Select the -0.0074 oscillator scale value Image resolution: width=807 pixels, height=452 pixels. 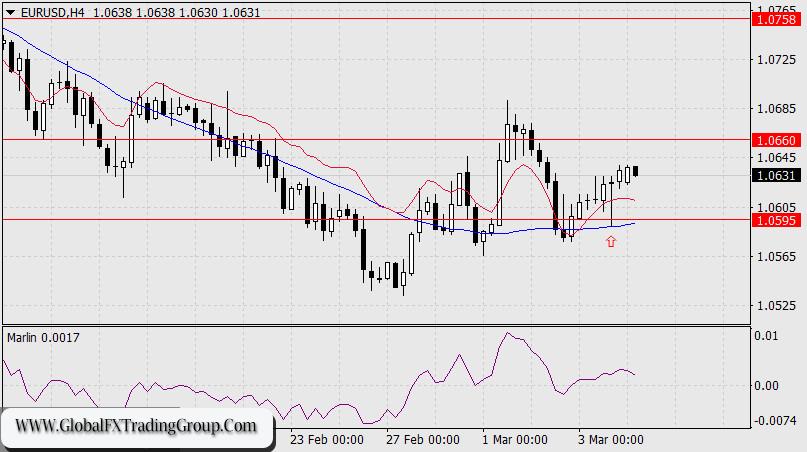775,421
